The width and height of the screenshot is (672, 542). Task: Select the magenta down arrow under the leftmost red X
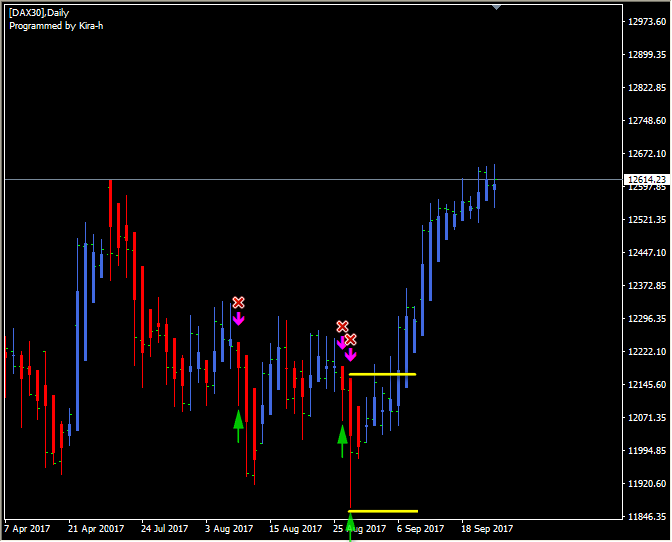238,318
